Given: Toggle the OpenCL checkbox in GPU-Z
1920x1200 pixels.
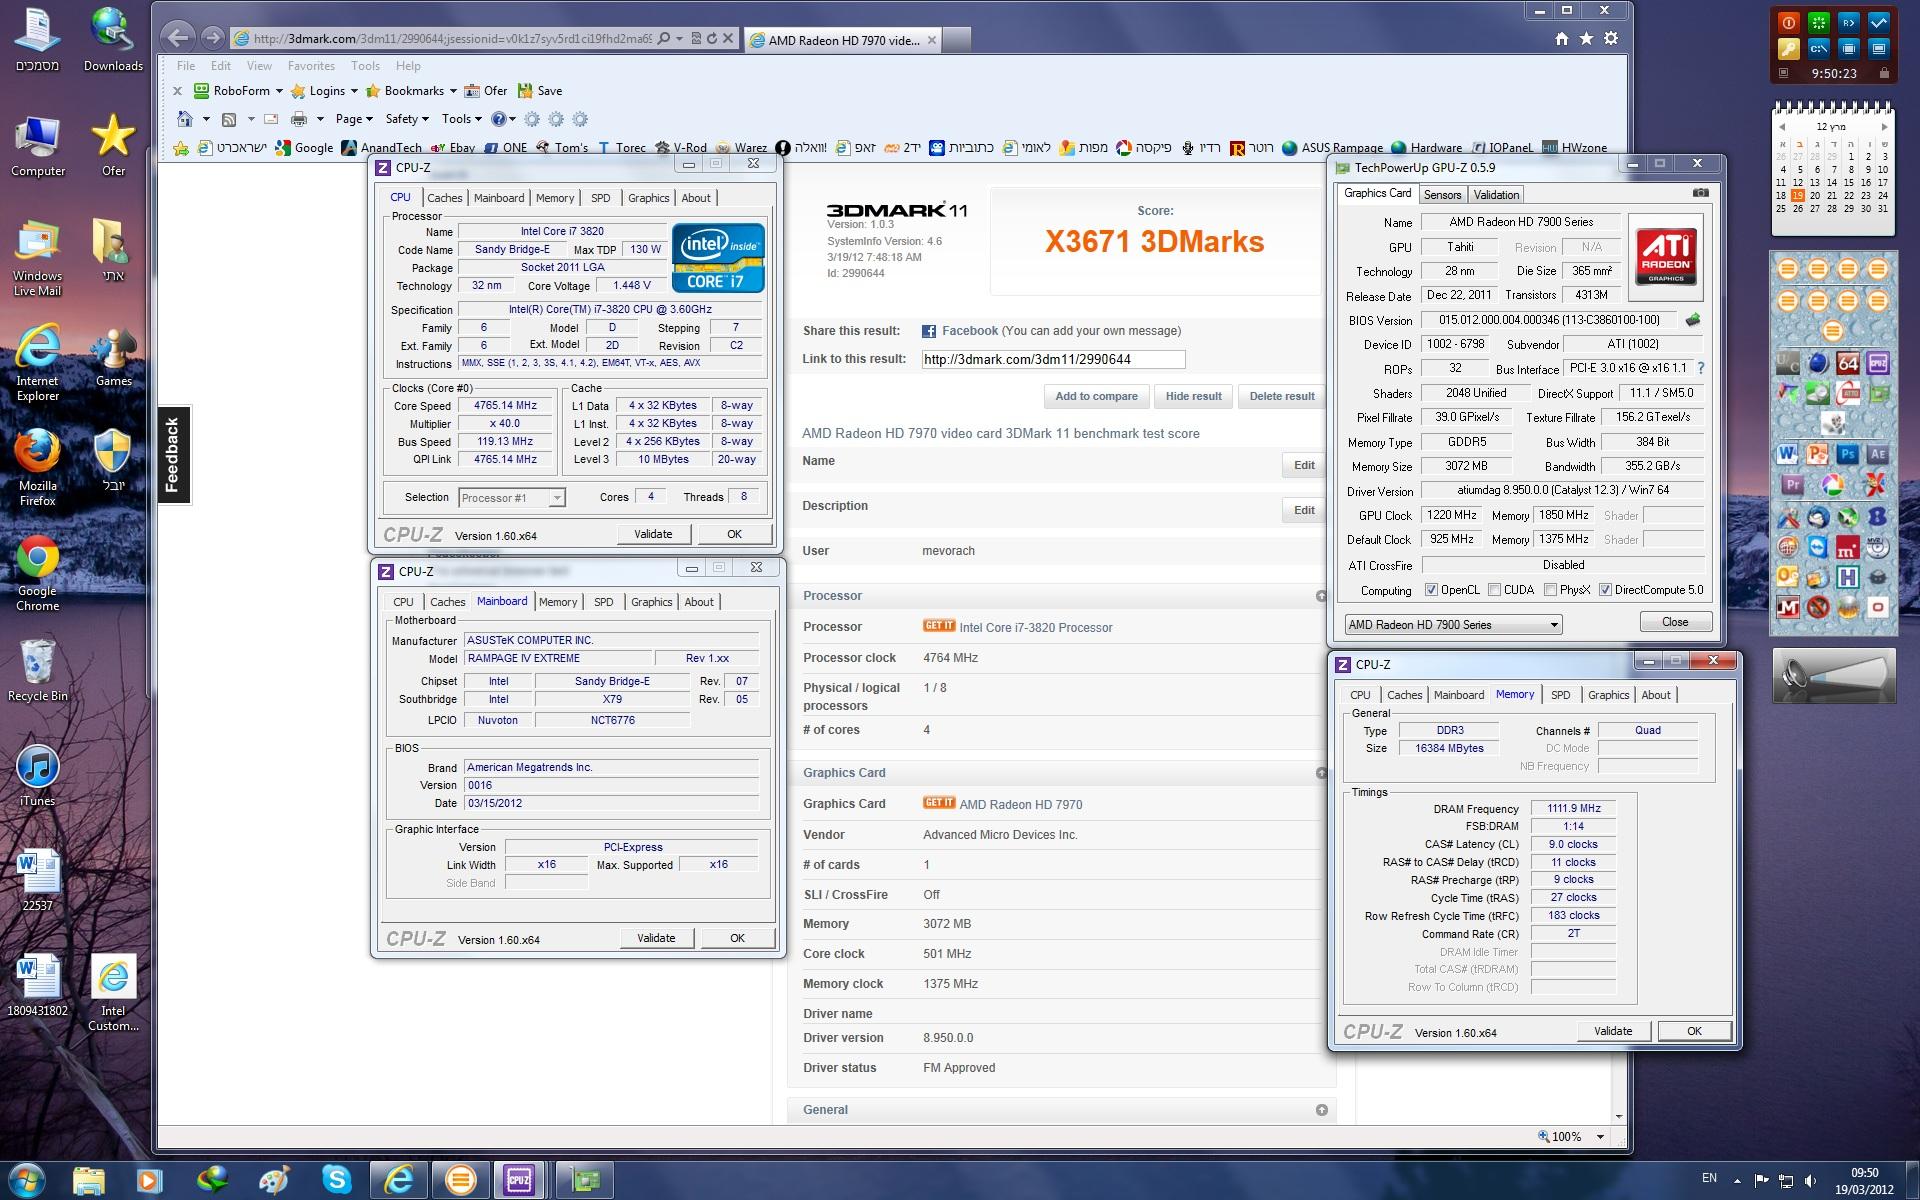Looking at the screenshot, I should click(x=1431, y=590).
